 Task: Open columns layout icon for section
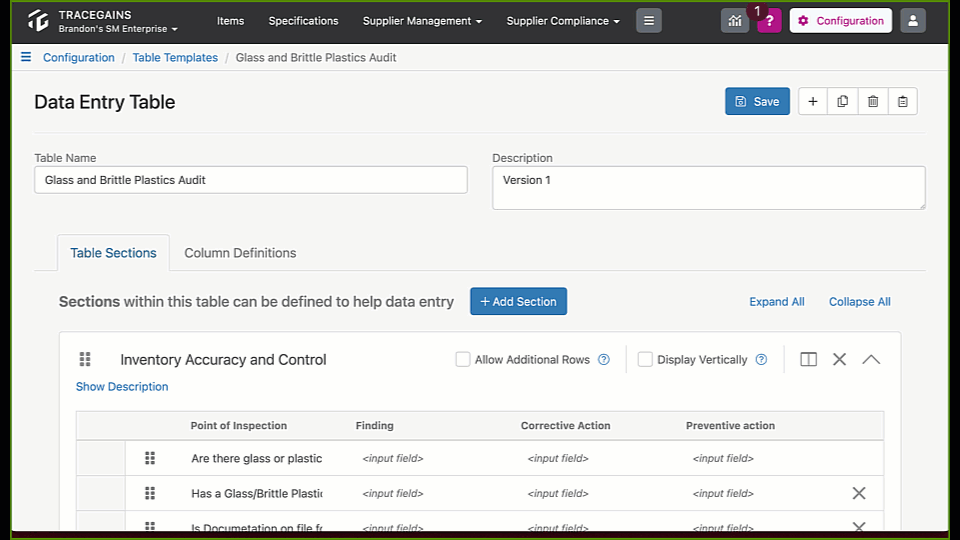[x=808, y=359]
